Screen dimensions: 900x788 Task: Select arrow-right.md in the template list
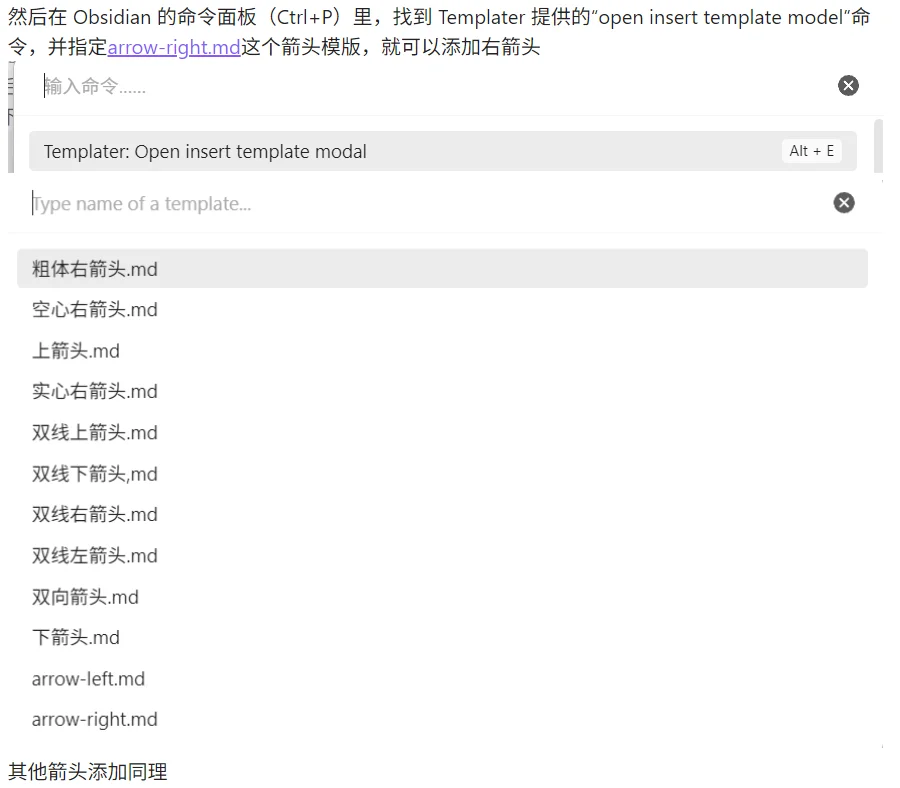[x=442, y=720]
